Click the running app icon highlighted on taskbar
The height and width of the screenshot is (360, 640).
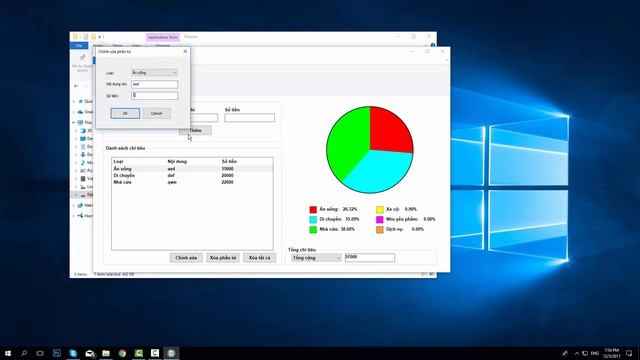(171, 353)
